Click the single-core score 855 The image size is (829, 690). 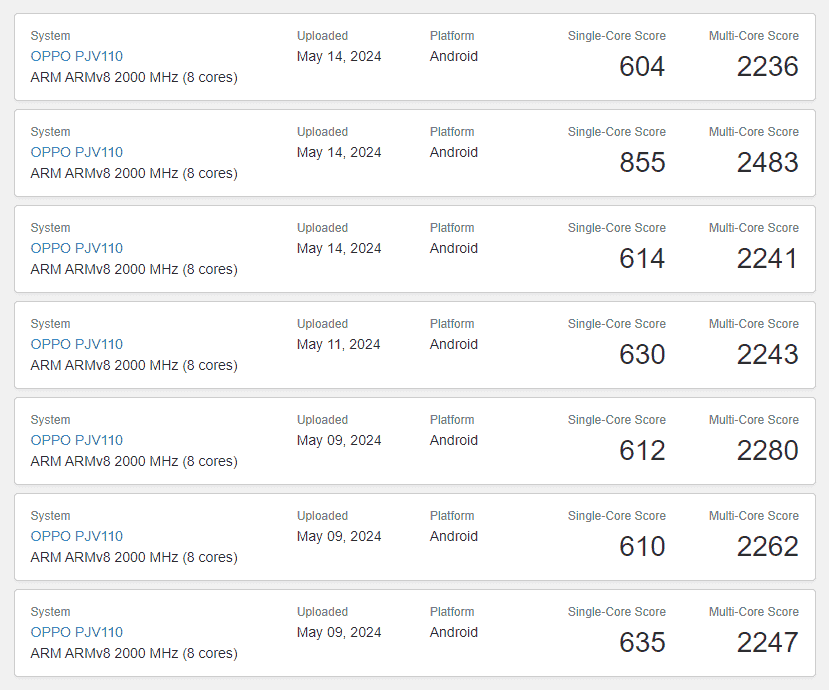point(642,163)
